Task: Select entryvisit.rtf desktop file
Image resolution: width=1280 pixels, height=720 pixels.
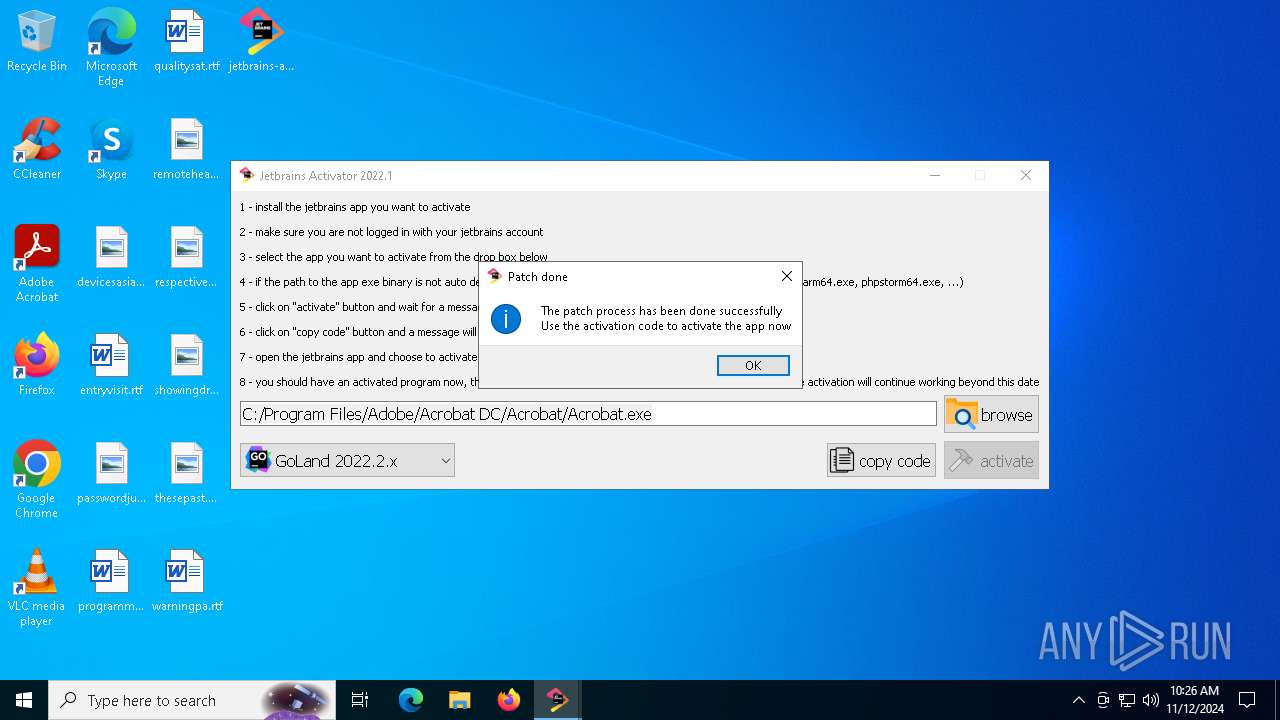Action: pyautogui.click(x=111, y=366)
